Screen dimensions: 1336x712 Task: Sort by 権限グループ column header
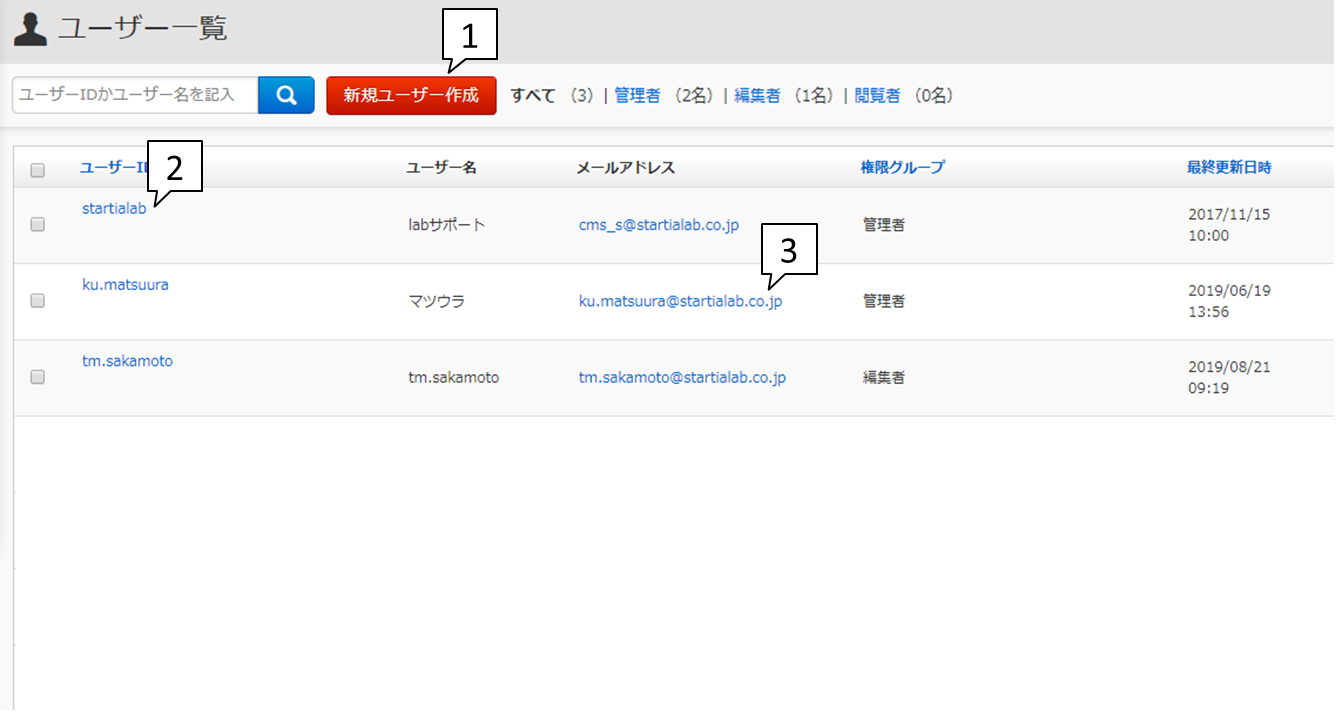902,167
